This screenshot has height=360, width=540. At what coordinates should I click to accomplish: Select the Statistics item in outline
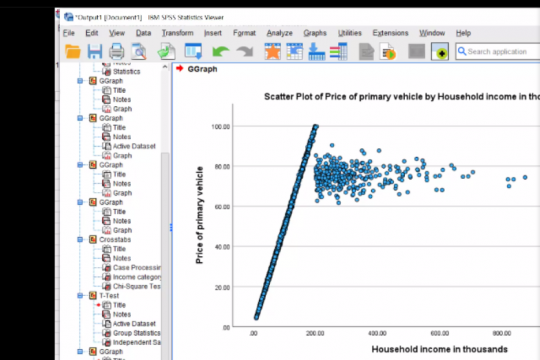pyautogui.click(x=126, y=71)
